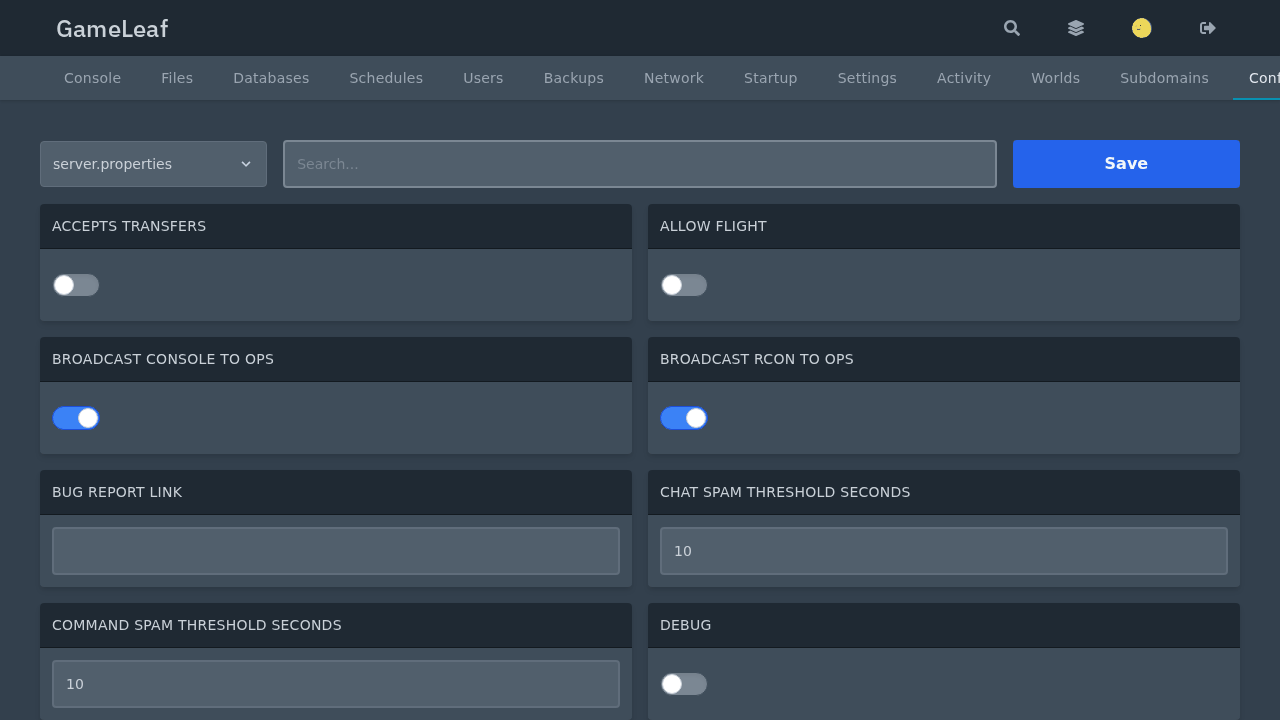Viewport: 1280px width, 720px height.
Task: Switch to the Console tab
Action: pos(92,78)
